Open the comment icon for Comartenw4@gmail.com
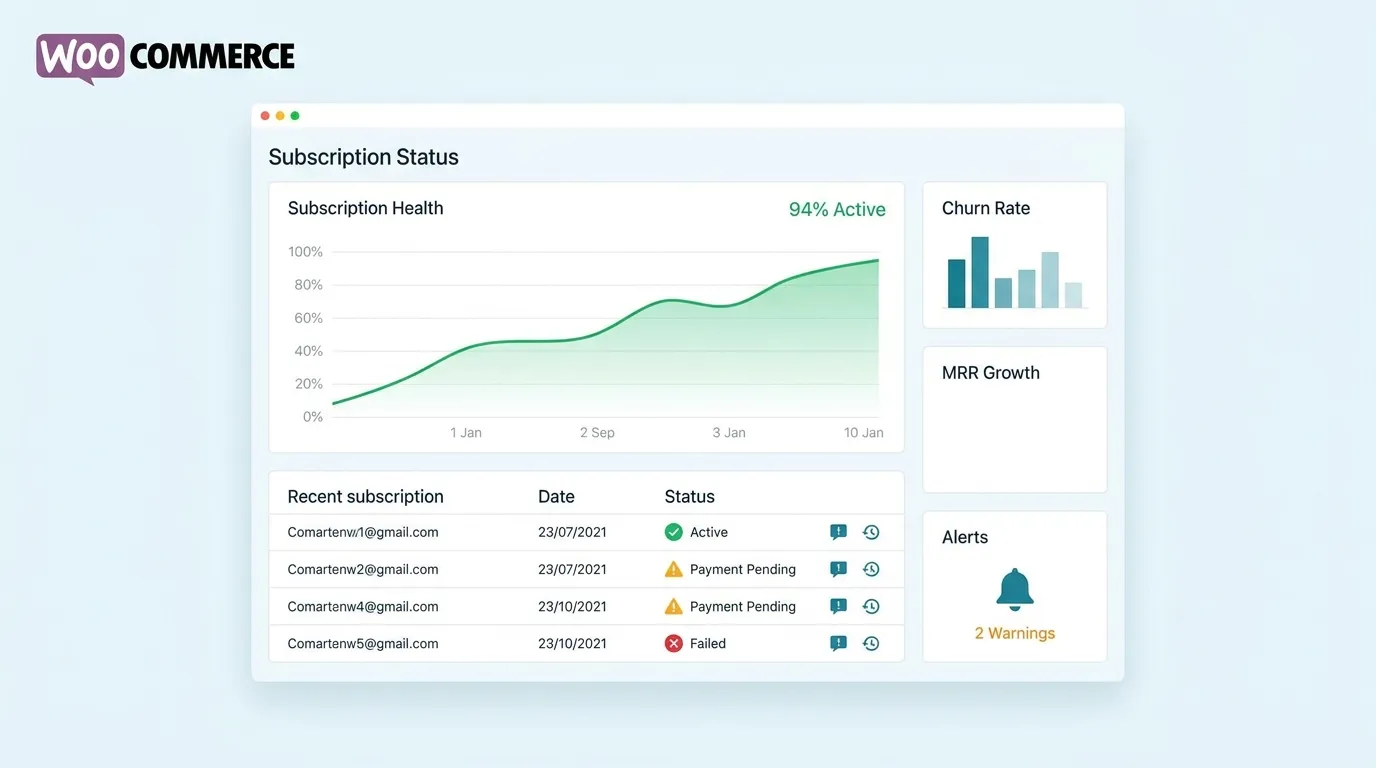Image resolution: width=1376 pixels, height=768 pixels. tap(838, 606)
